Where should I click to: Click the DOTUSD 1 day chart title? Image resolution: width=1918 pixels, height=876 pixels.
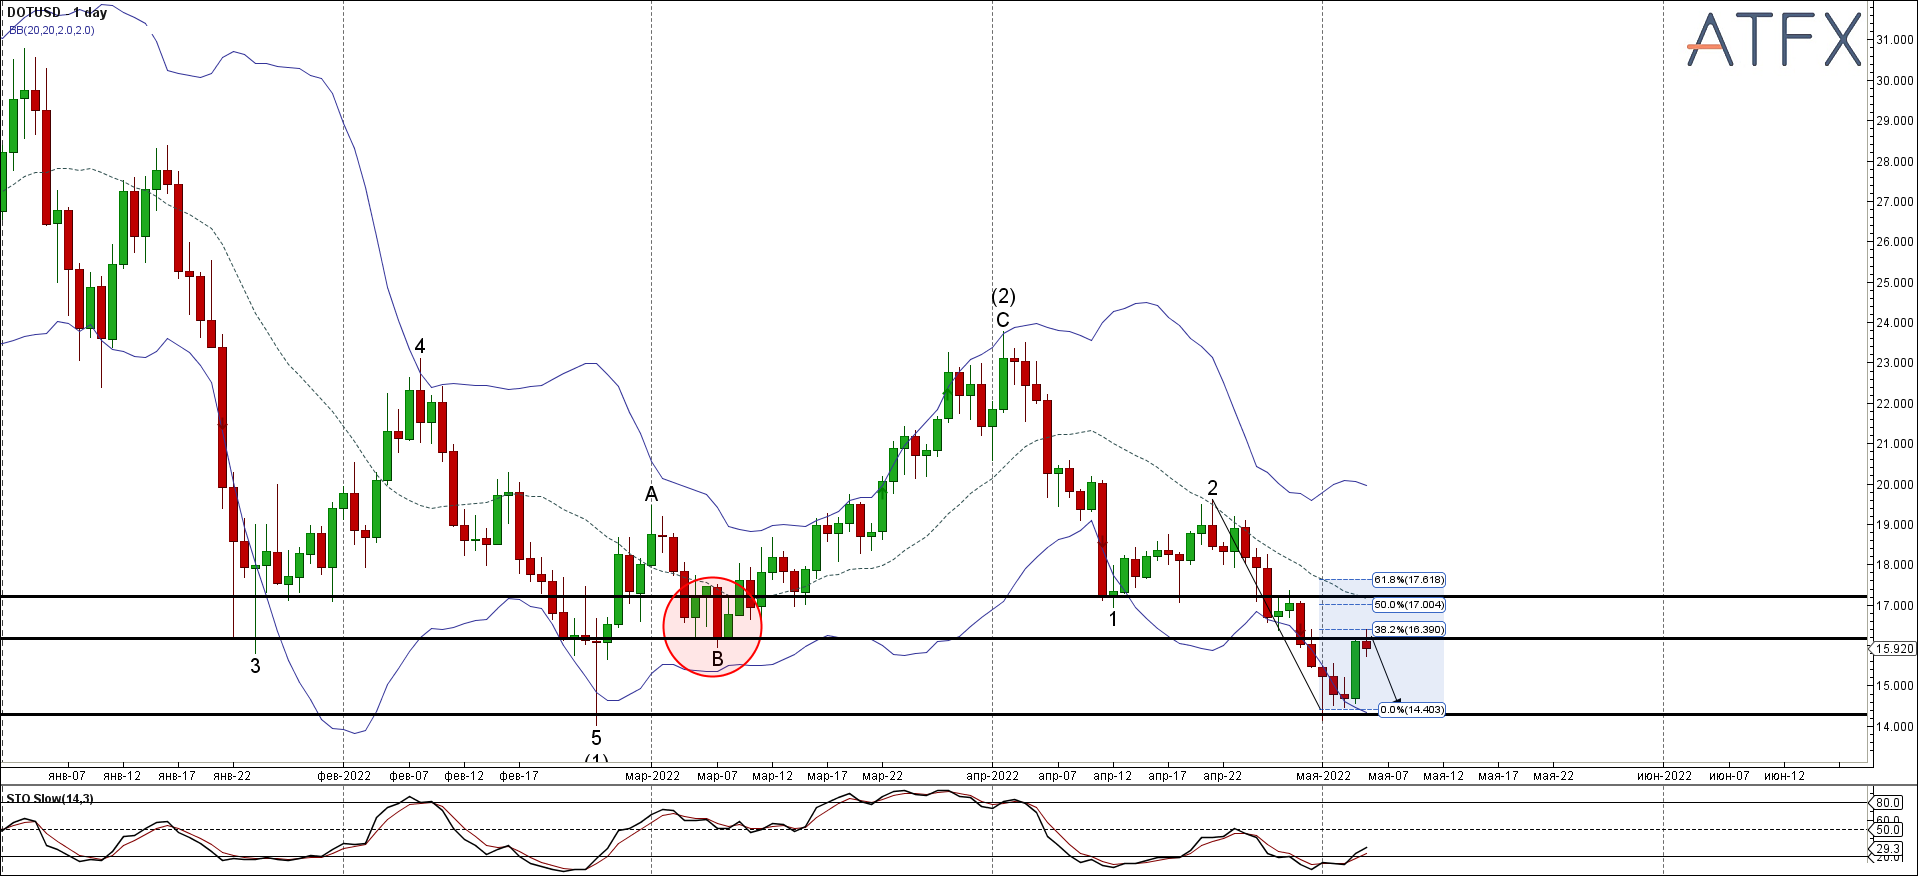pyautogui.click(x=57, y=13)
